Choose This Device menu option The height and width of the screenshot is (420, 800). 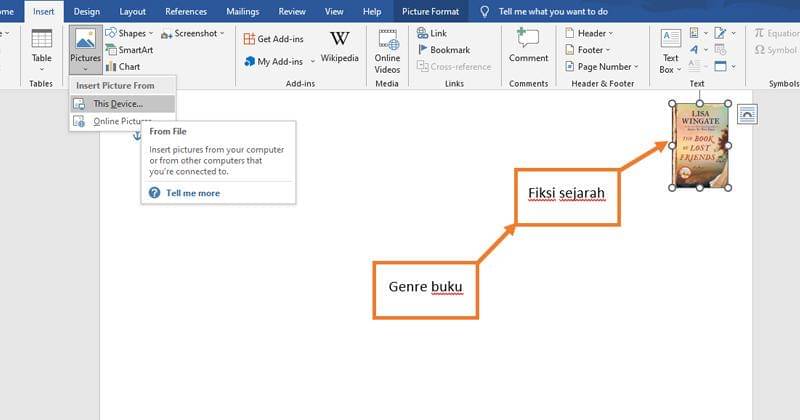click(x=118, y=103)
